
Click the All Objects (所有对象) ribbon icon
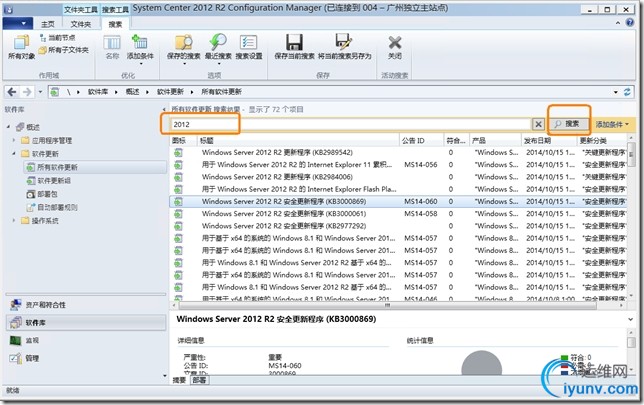(x=21, y=47)
